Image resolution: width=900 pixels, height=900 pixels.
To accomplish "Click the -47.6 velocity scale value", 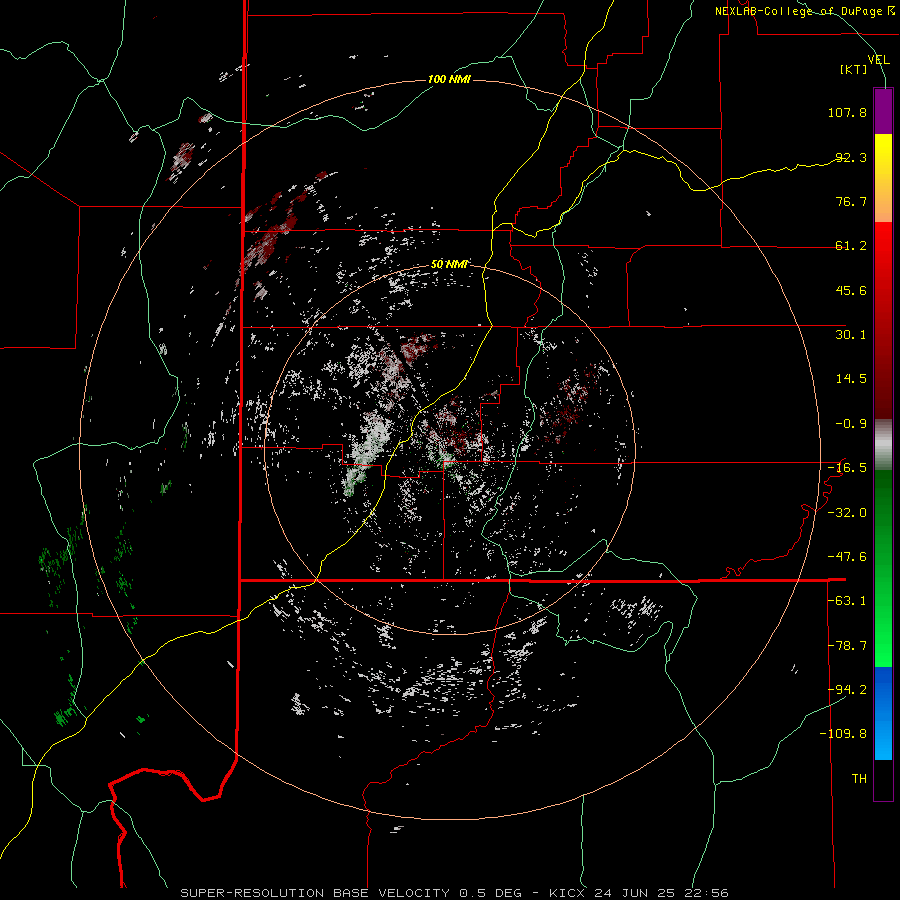I will tap(847, 557).
